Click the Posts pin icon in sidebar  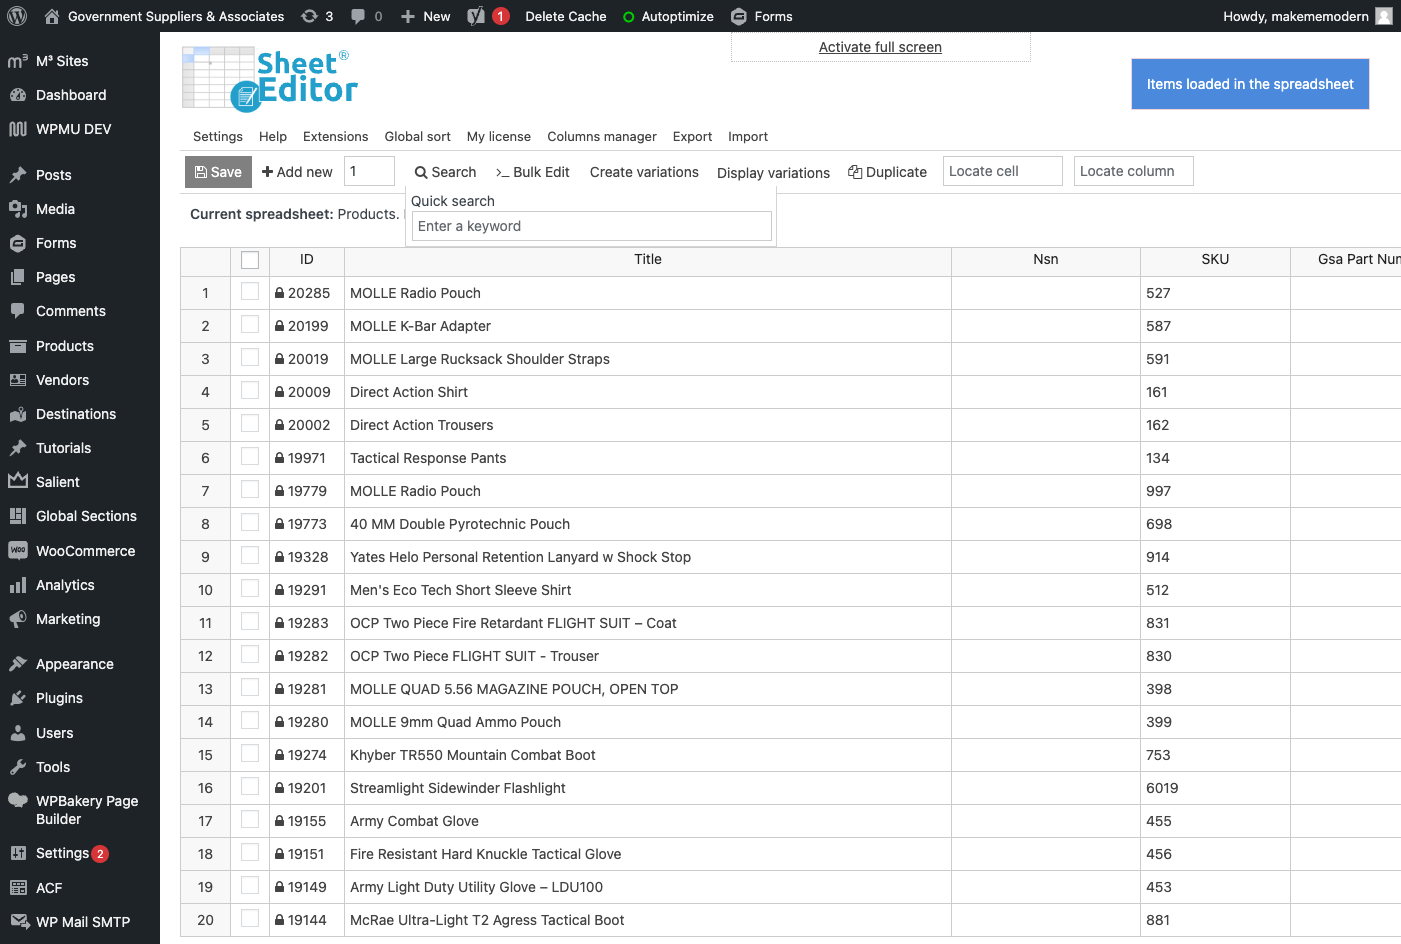18,175
